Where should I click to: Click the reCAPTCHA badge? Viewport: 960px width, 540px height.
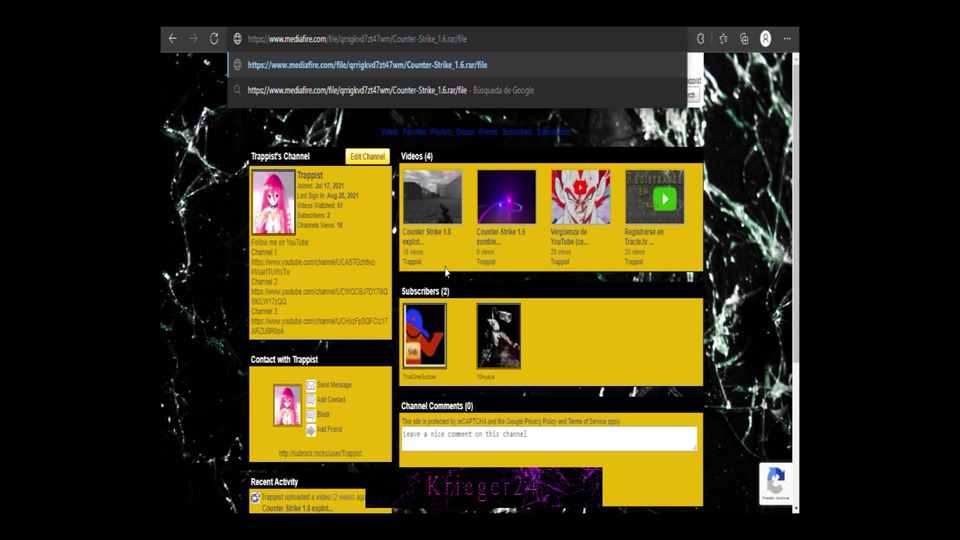pos(776,484)
